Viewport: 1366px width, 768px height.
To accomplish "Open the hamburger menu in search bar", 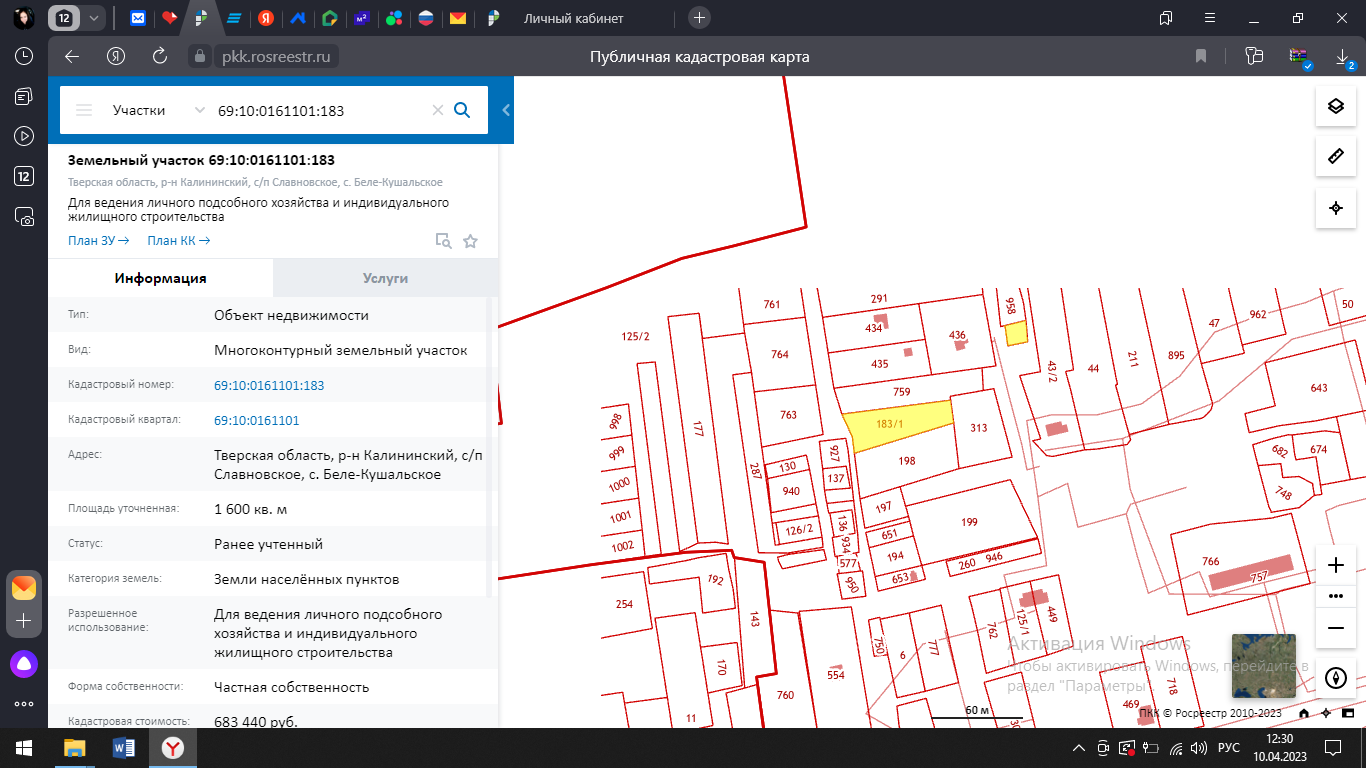I will [84, 110].
